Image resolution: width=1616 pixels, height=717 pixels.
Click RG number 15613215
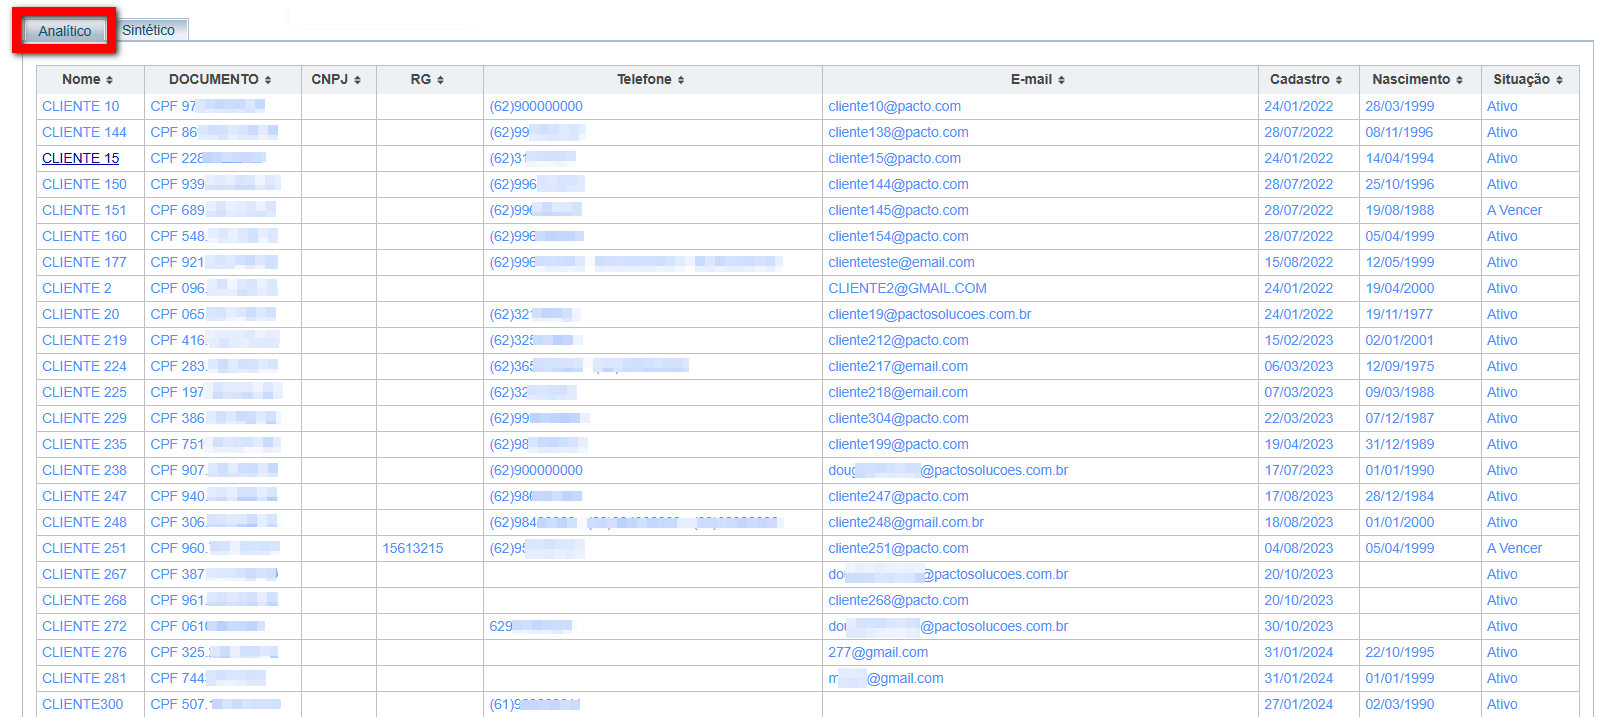pyautogui.click(x=412, y=548)
